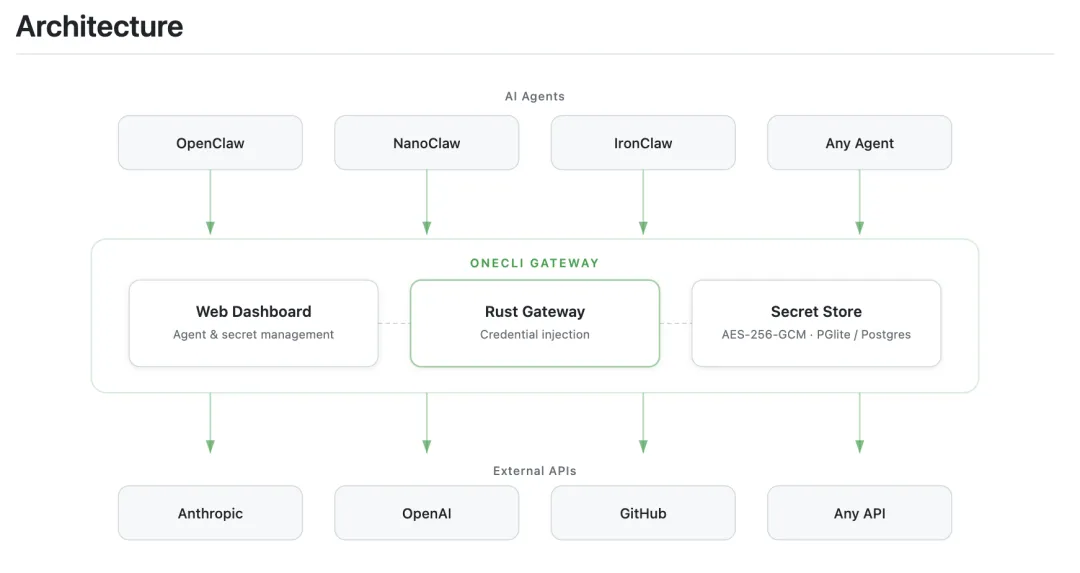
Task: Select the NanoClaw agent box
Action: (426, 143)
